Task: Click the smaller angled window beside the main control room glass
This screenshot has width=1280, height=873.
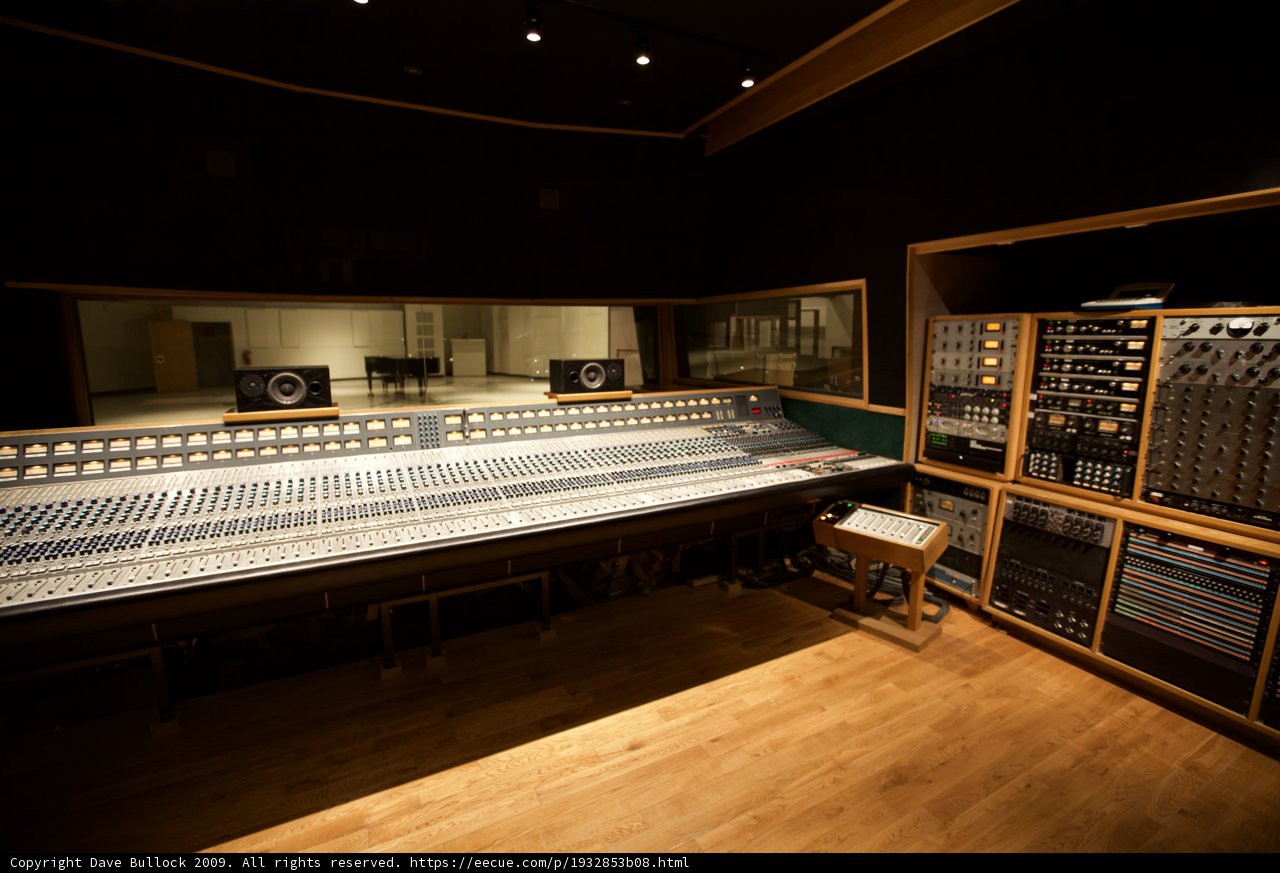Action: tap(773, 342)
